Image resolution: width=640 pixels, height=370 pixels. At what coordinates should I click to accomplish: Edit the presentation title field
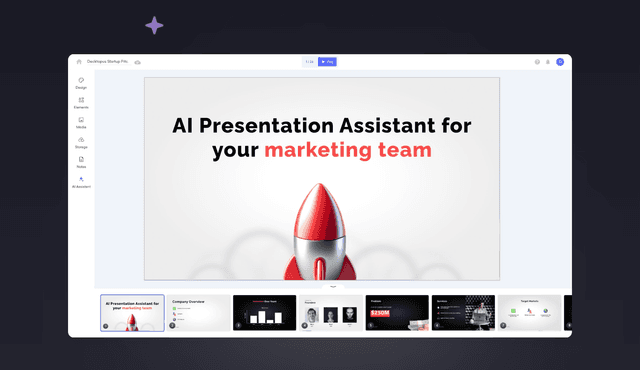(107, 62)
